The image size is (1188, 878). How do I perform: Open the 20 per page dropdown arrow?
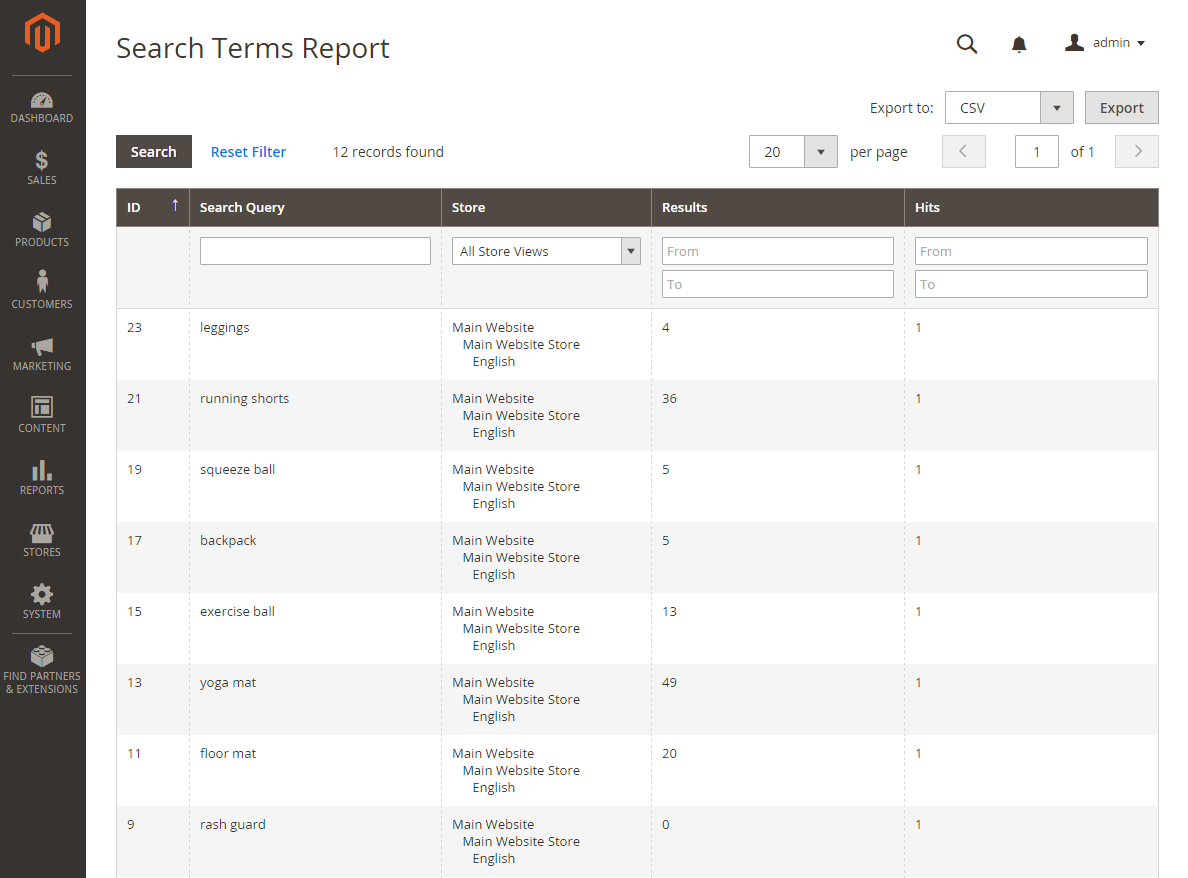click(821, 152)
